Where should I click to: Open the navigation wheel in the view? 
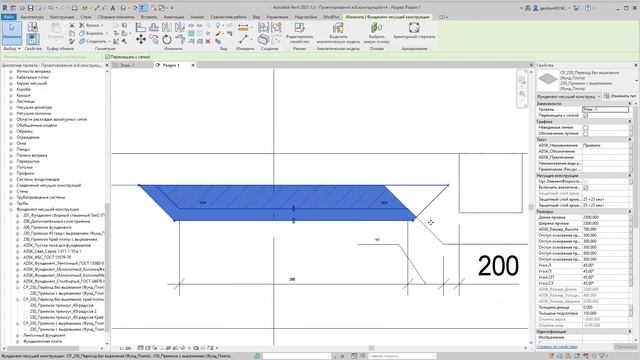(522, 80)
